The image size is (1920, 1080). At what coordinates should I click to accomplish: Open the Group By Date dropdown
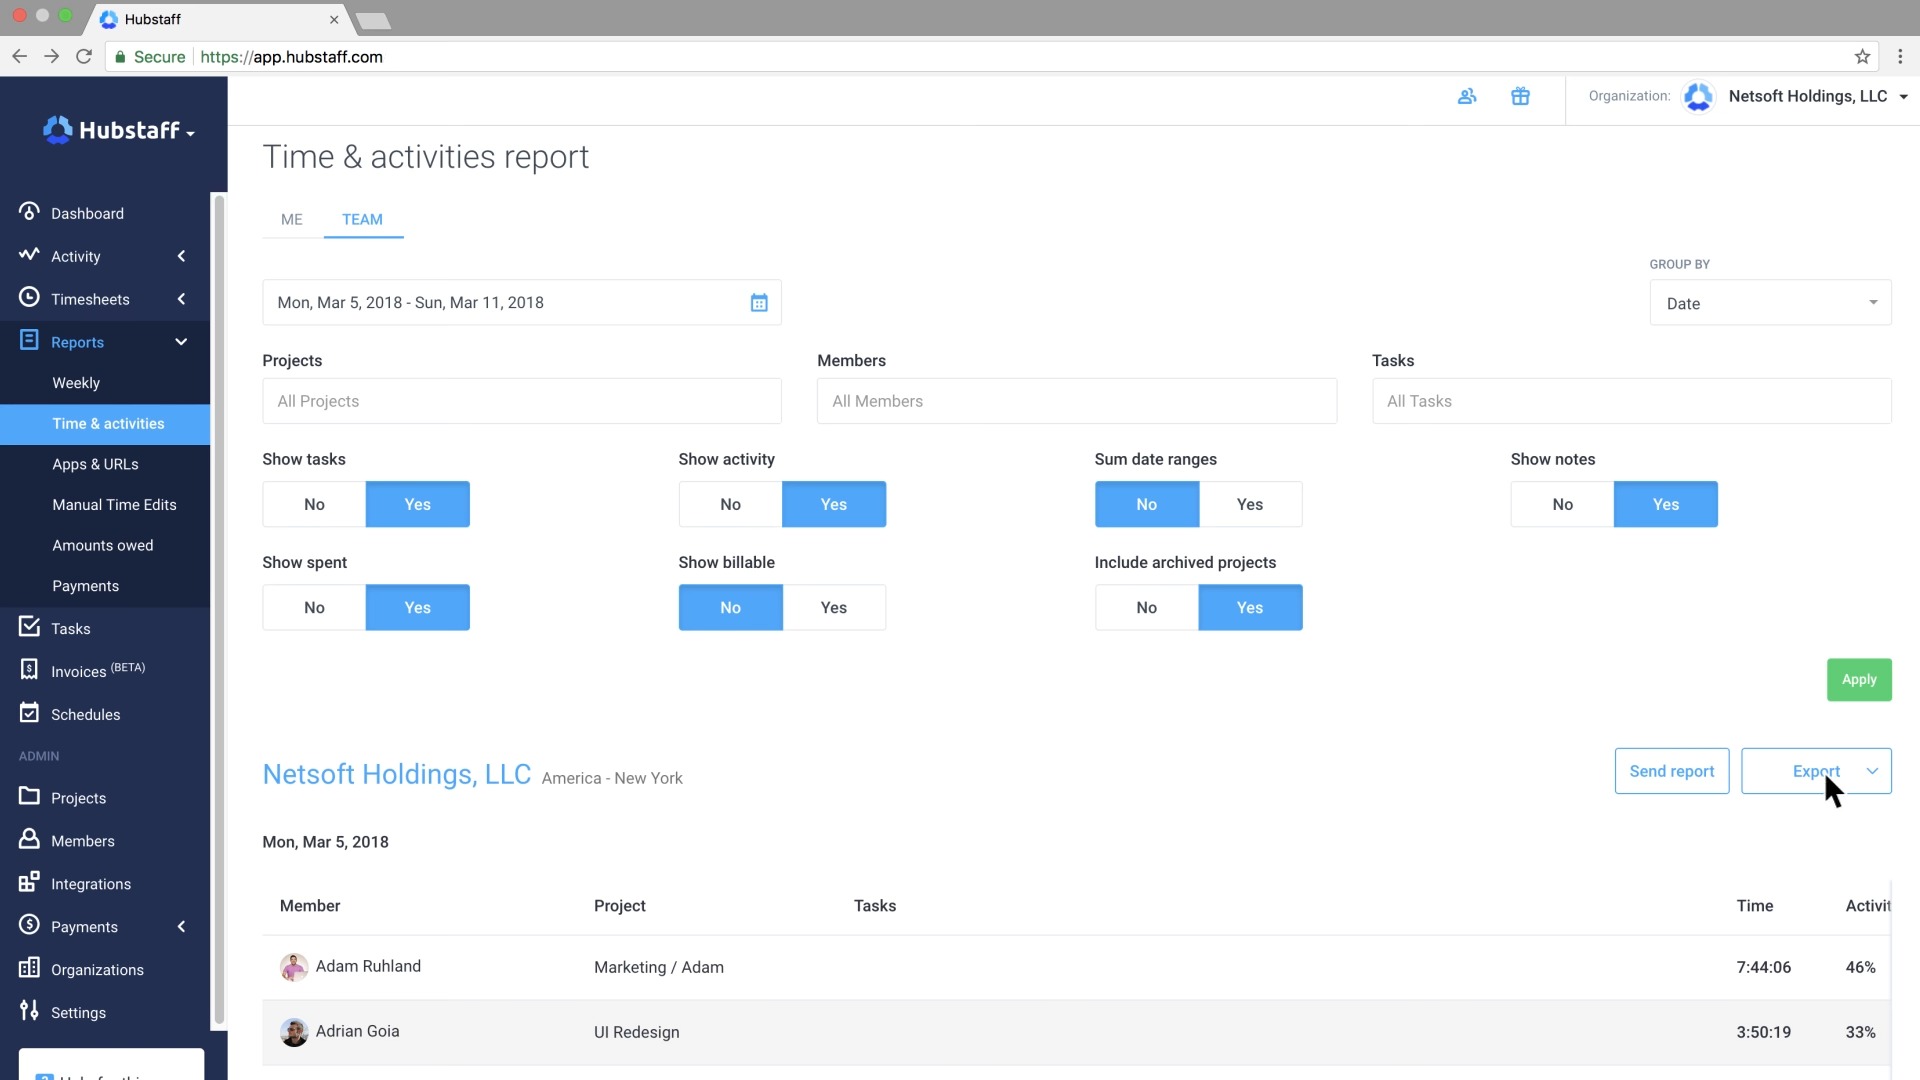(1768, 302)
